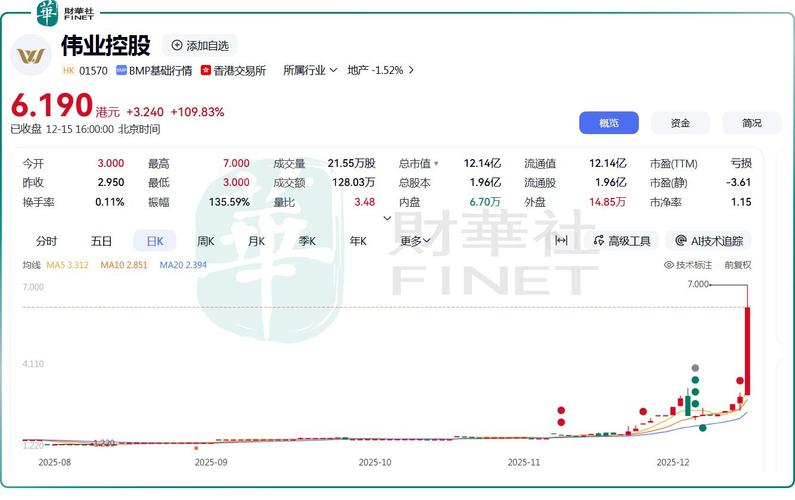
Task: Select the 季K chart period
Action: 307,241
